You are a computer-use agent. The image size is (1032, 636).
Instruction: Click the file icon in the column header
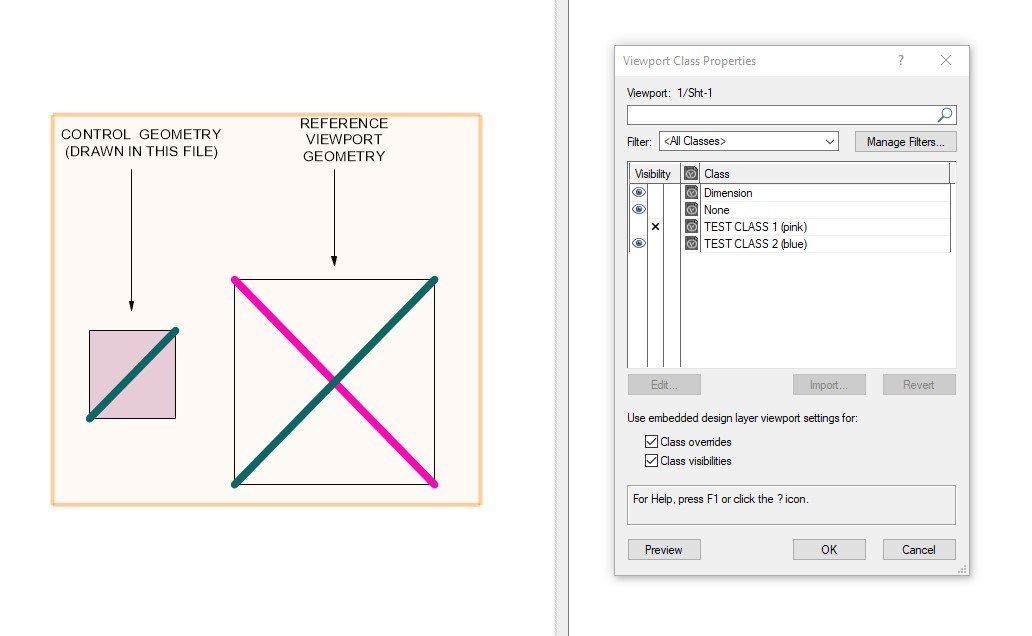pyautogui.click(x=690, y=174)
